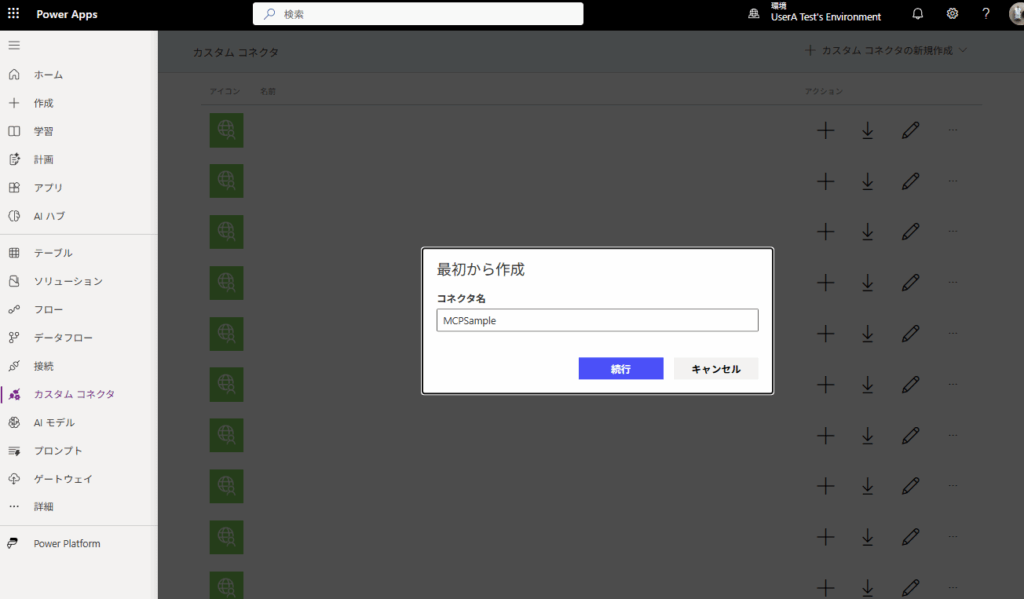
Task: Open the カスタム コネクタの新規作成 dropdown
Action: click(x=886, y=50)
